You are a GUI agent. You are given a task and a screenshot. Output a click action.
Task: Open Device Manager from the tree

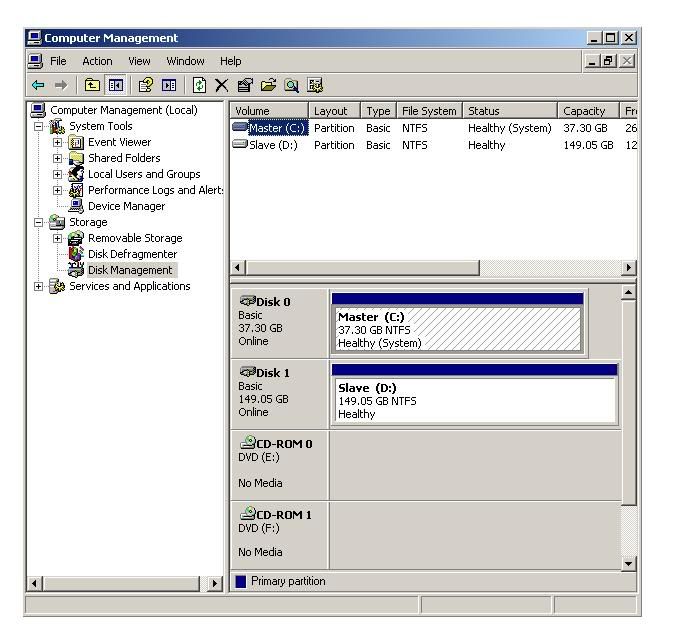[126, 206]
